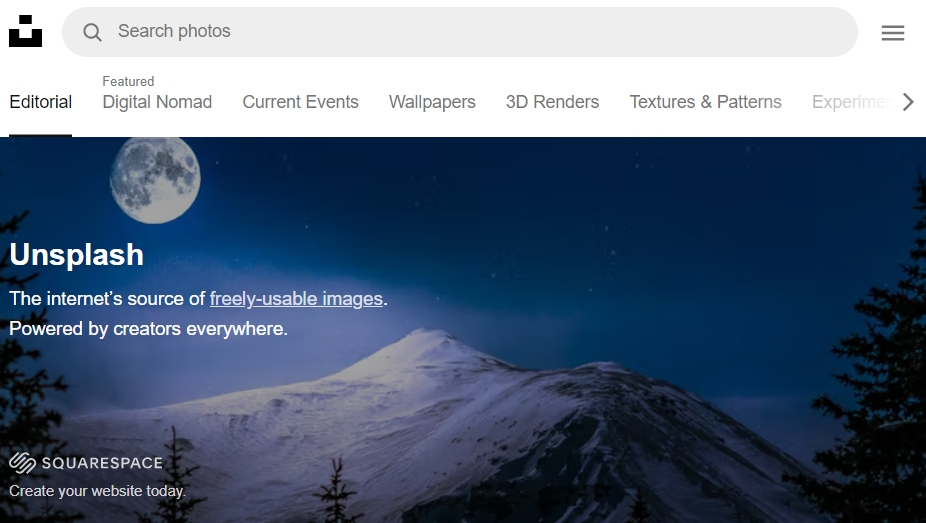Switch to the Current Events topic
This screenshot has height=523, width=926.
[300, 102]
